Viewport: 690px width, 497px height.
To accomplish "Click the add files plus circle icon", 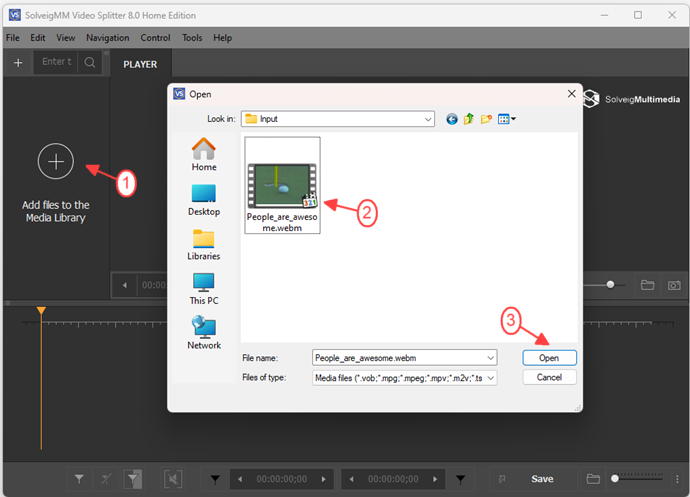I will point(56,161).
